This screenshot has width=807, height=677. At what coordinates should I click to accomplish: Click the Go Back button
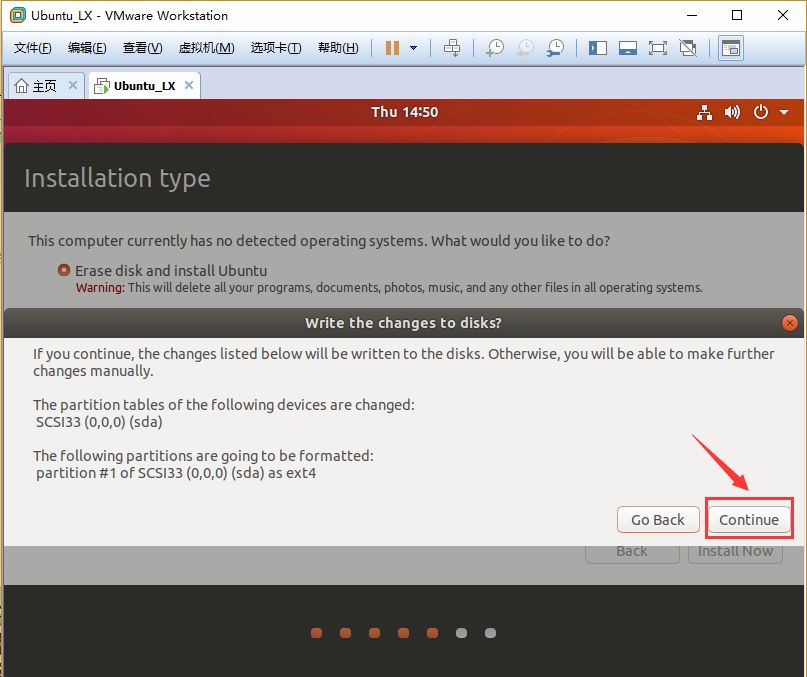pos(658,519)
